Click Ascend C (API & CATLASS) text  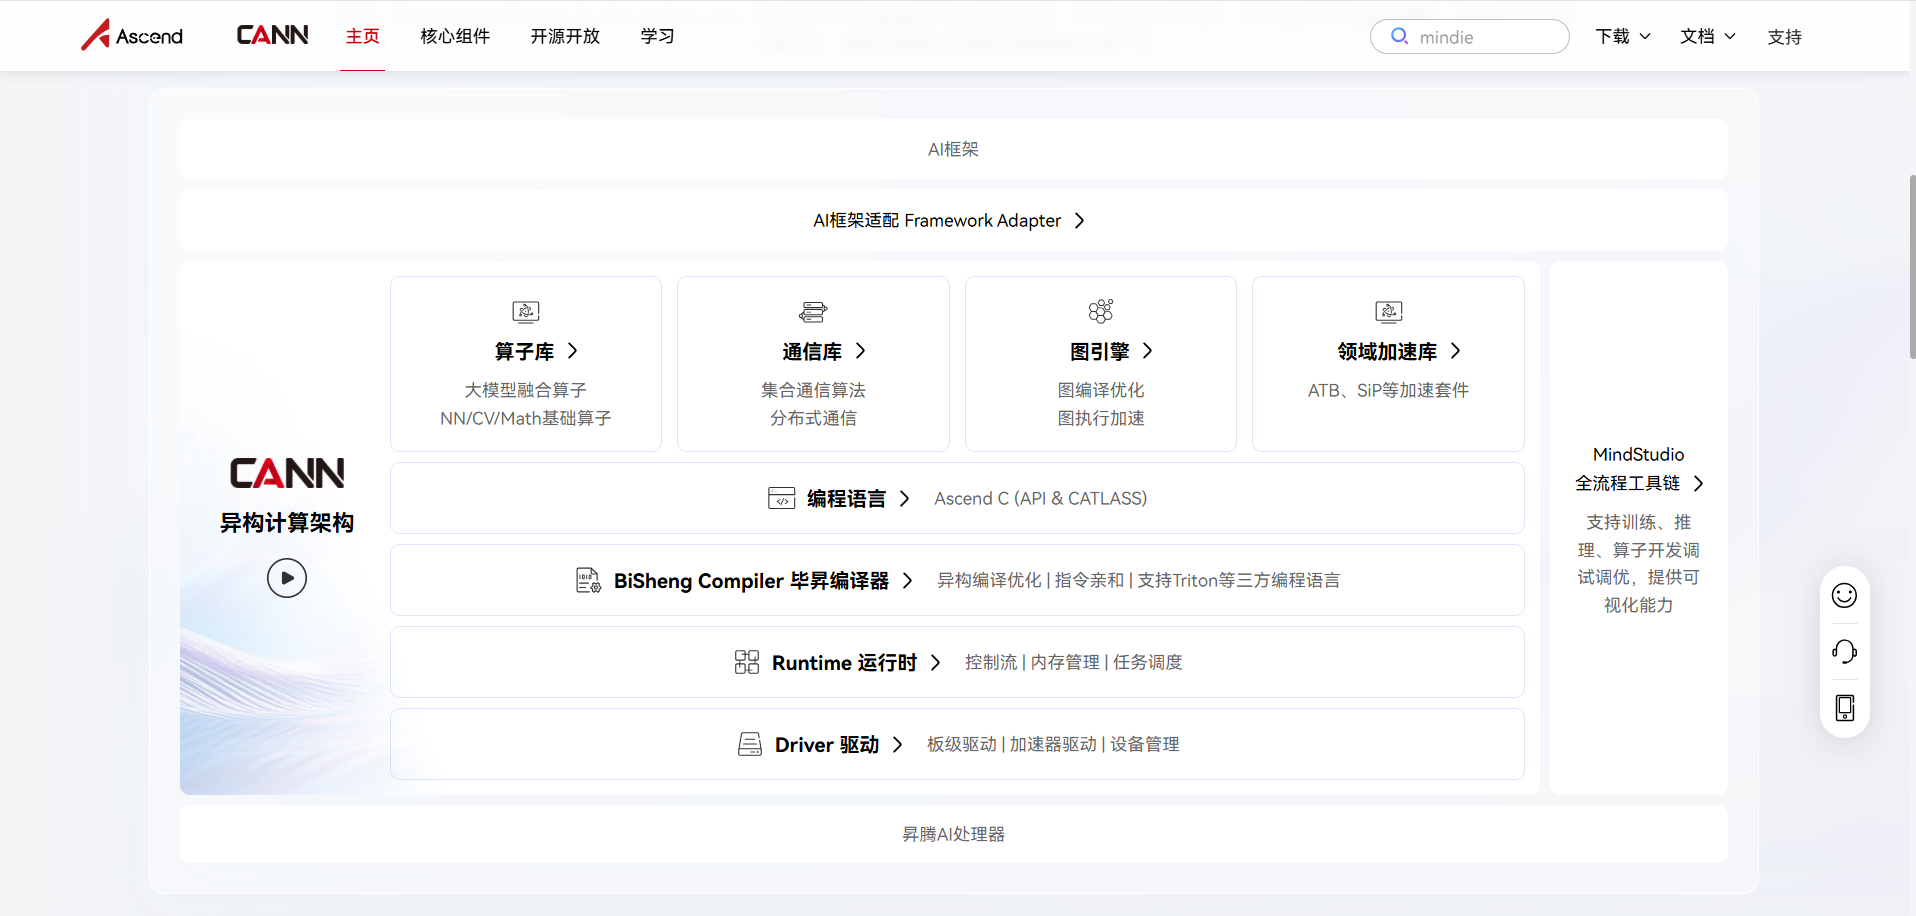coord(1041,498)
